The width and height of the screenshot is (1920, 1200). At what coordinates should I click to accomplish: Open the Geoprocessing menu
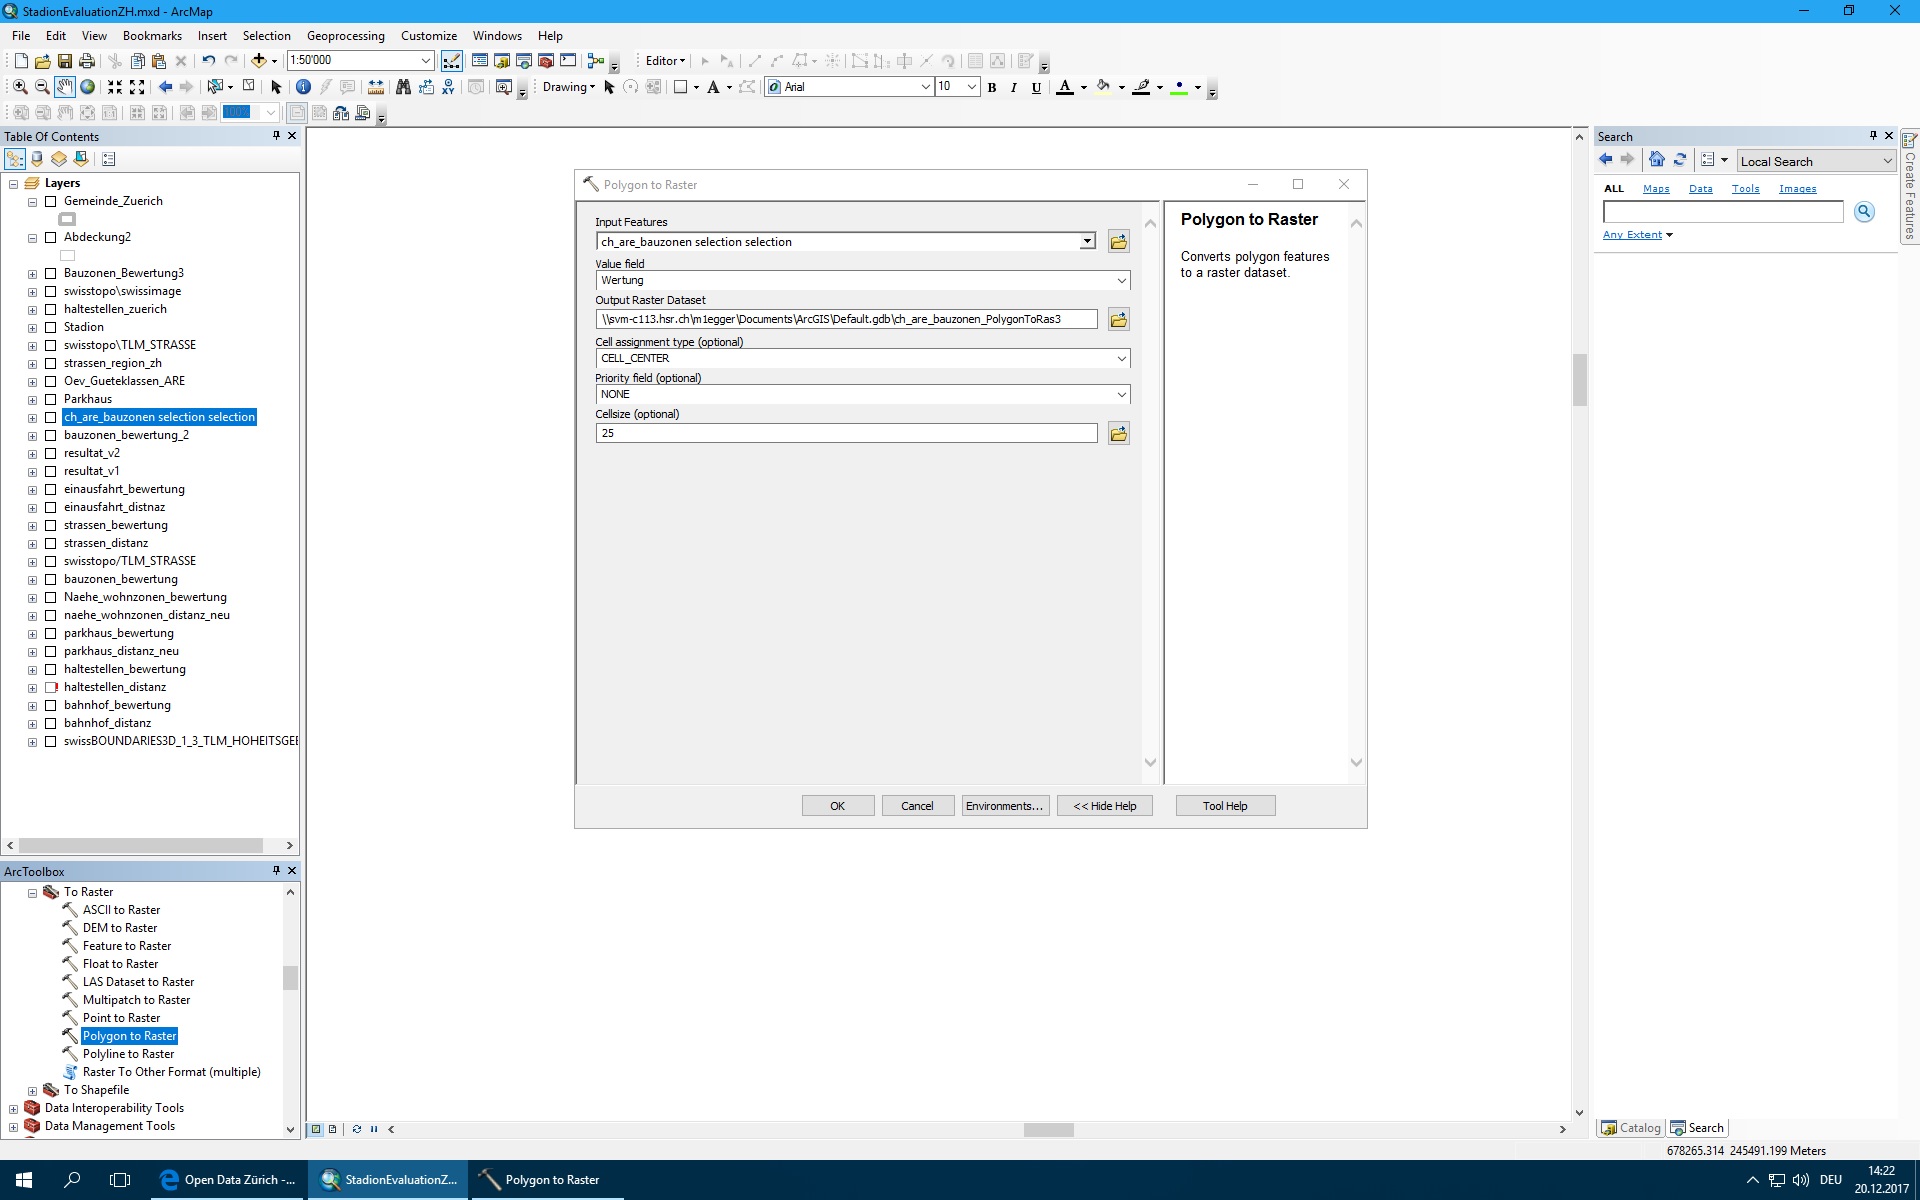pos(345,36)
